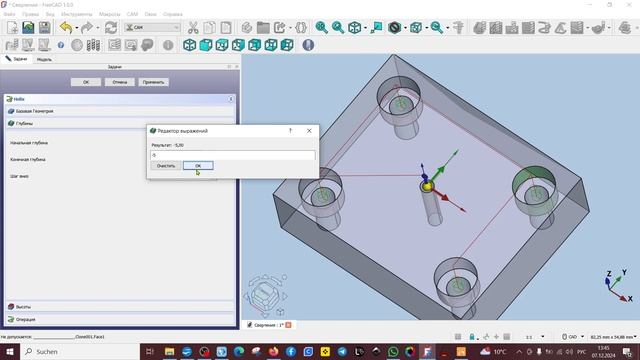Set top view
Screen dimensions: 640x360
click(222, 45)
